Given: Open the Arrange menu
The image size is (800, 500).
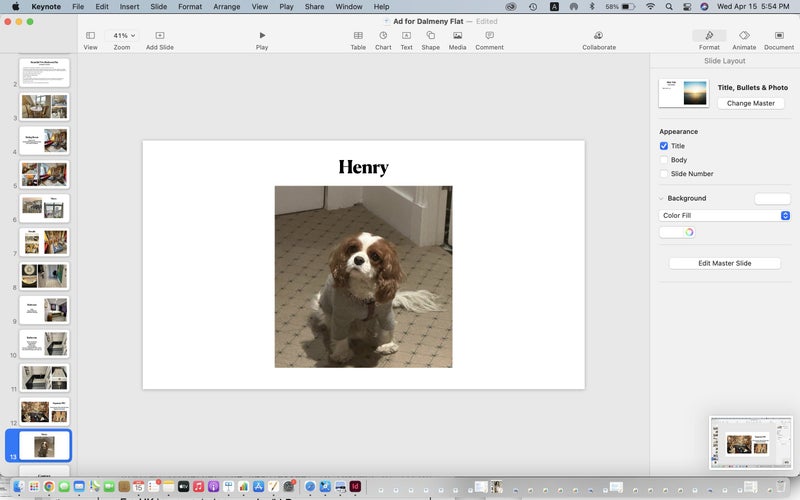Looking at the screenshot, I should pyautogui.click(x=226, y=7).
